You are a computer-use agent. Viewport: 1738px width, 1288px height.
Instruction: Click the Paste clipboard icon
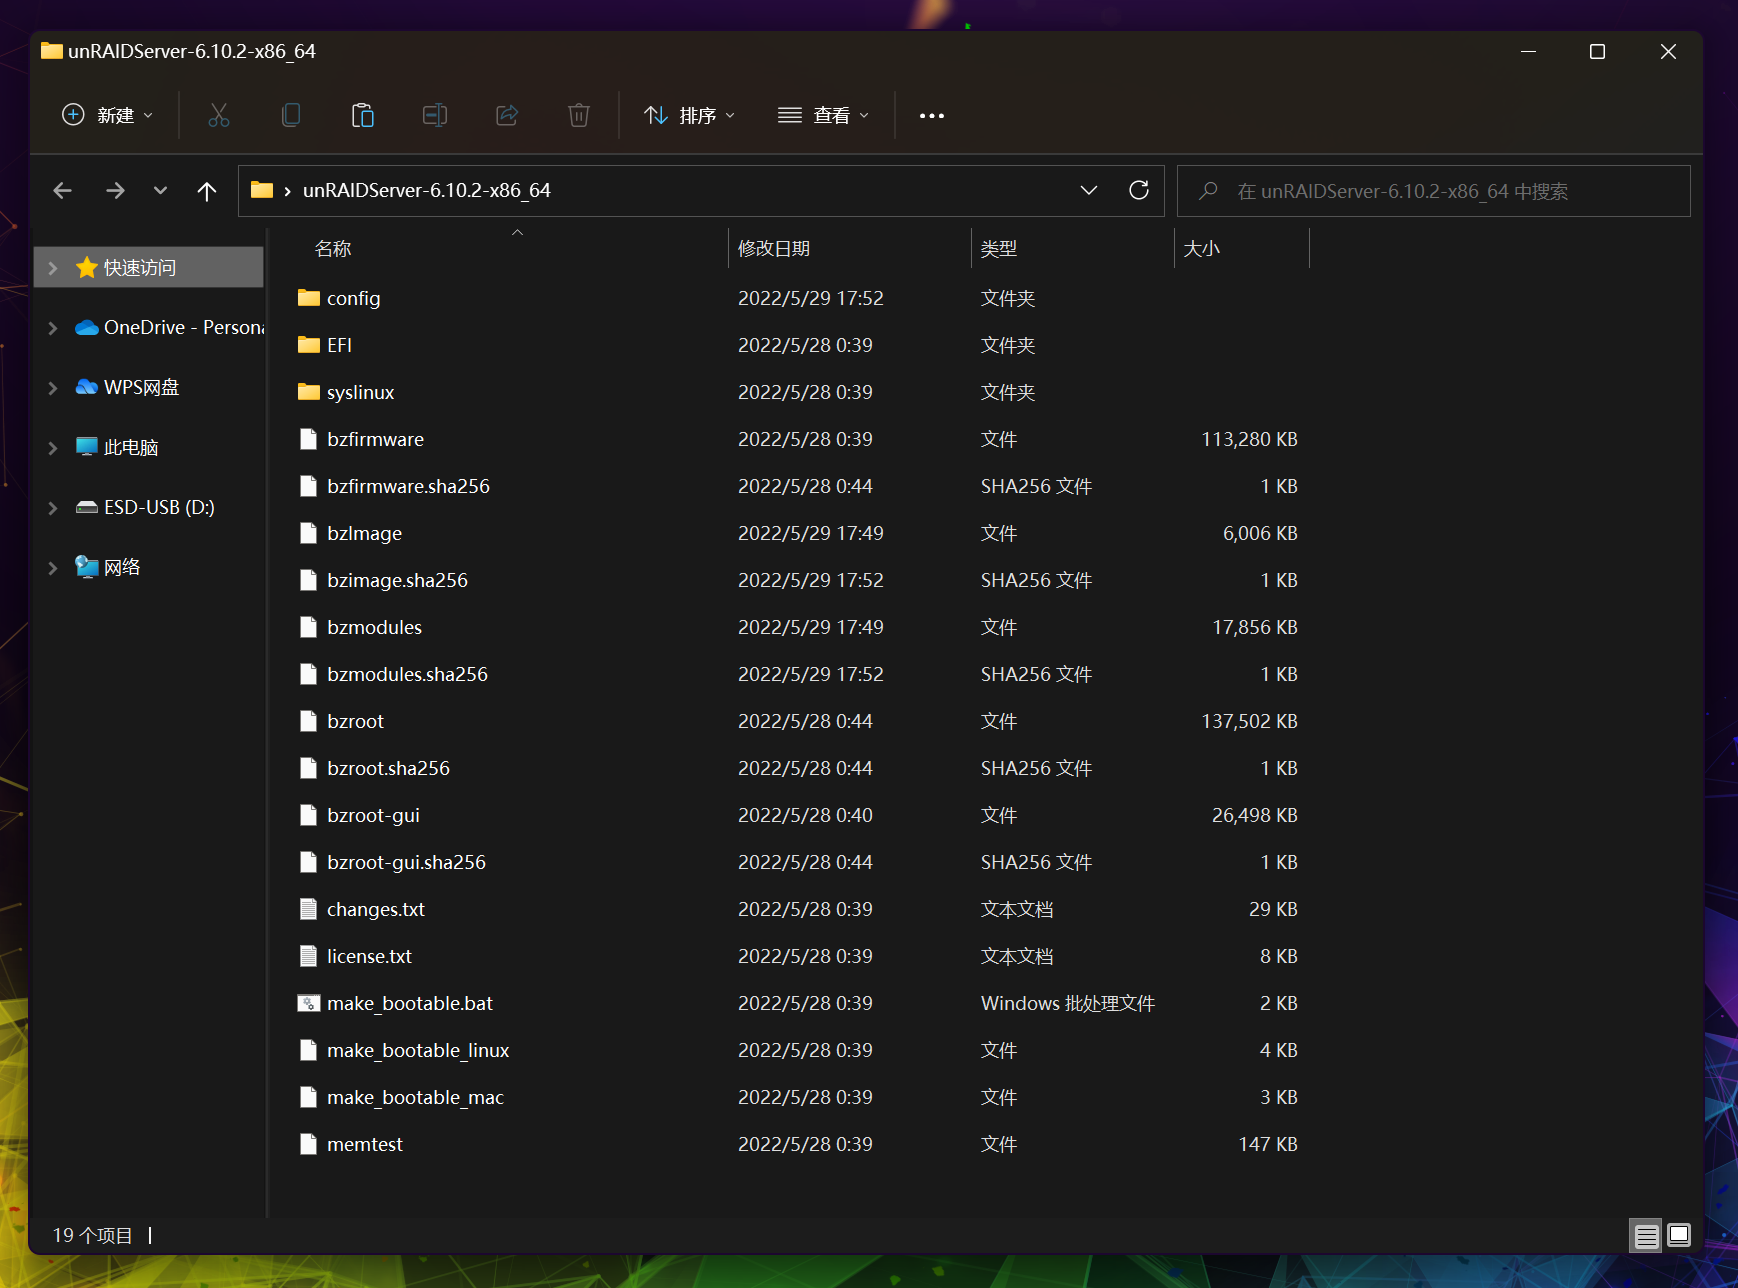pos(363,116)
